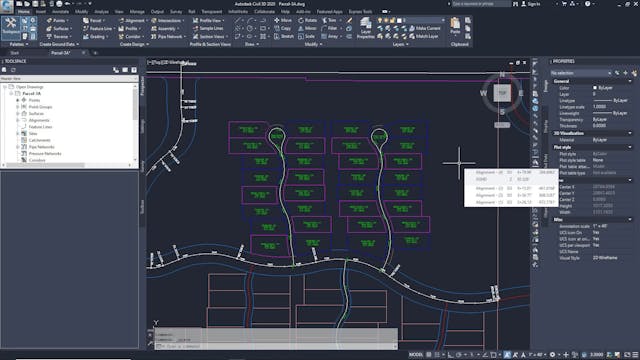Screen dimensions: 640x360
Task: Open the Home ribbon tab
Action: [x=24, y=12]
